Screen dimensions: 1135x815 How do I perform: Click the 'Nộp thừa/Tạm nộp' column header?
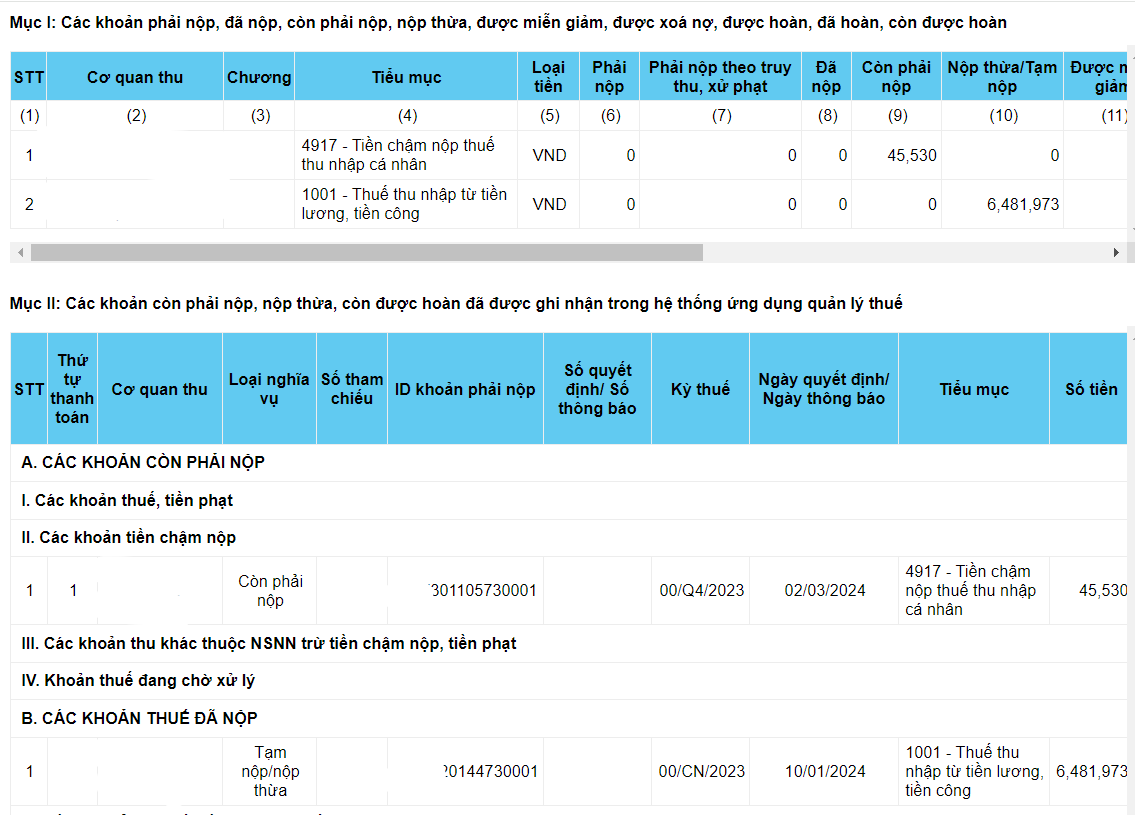pos(1003,77)
